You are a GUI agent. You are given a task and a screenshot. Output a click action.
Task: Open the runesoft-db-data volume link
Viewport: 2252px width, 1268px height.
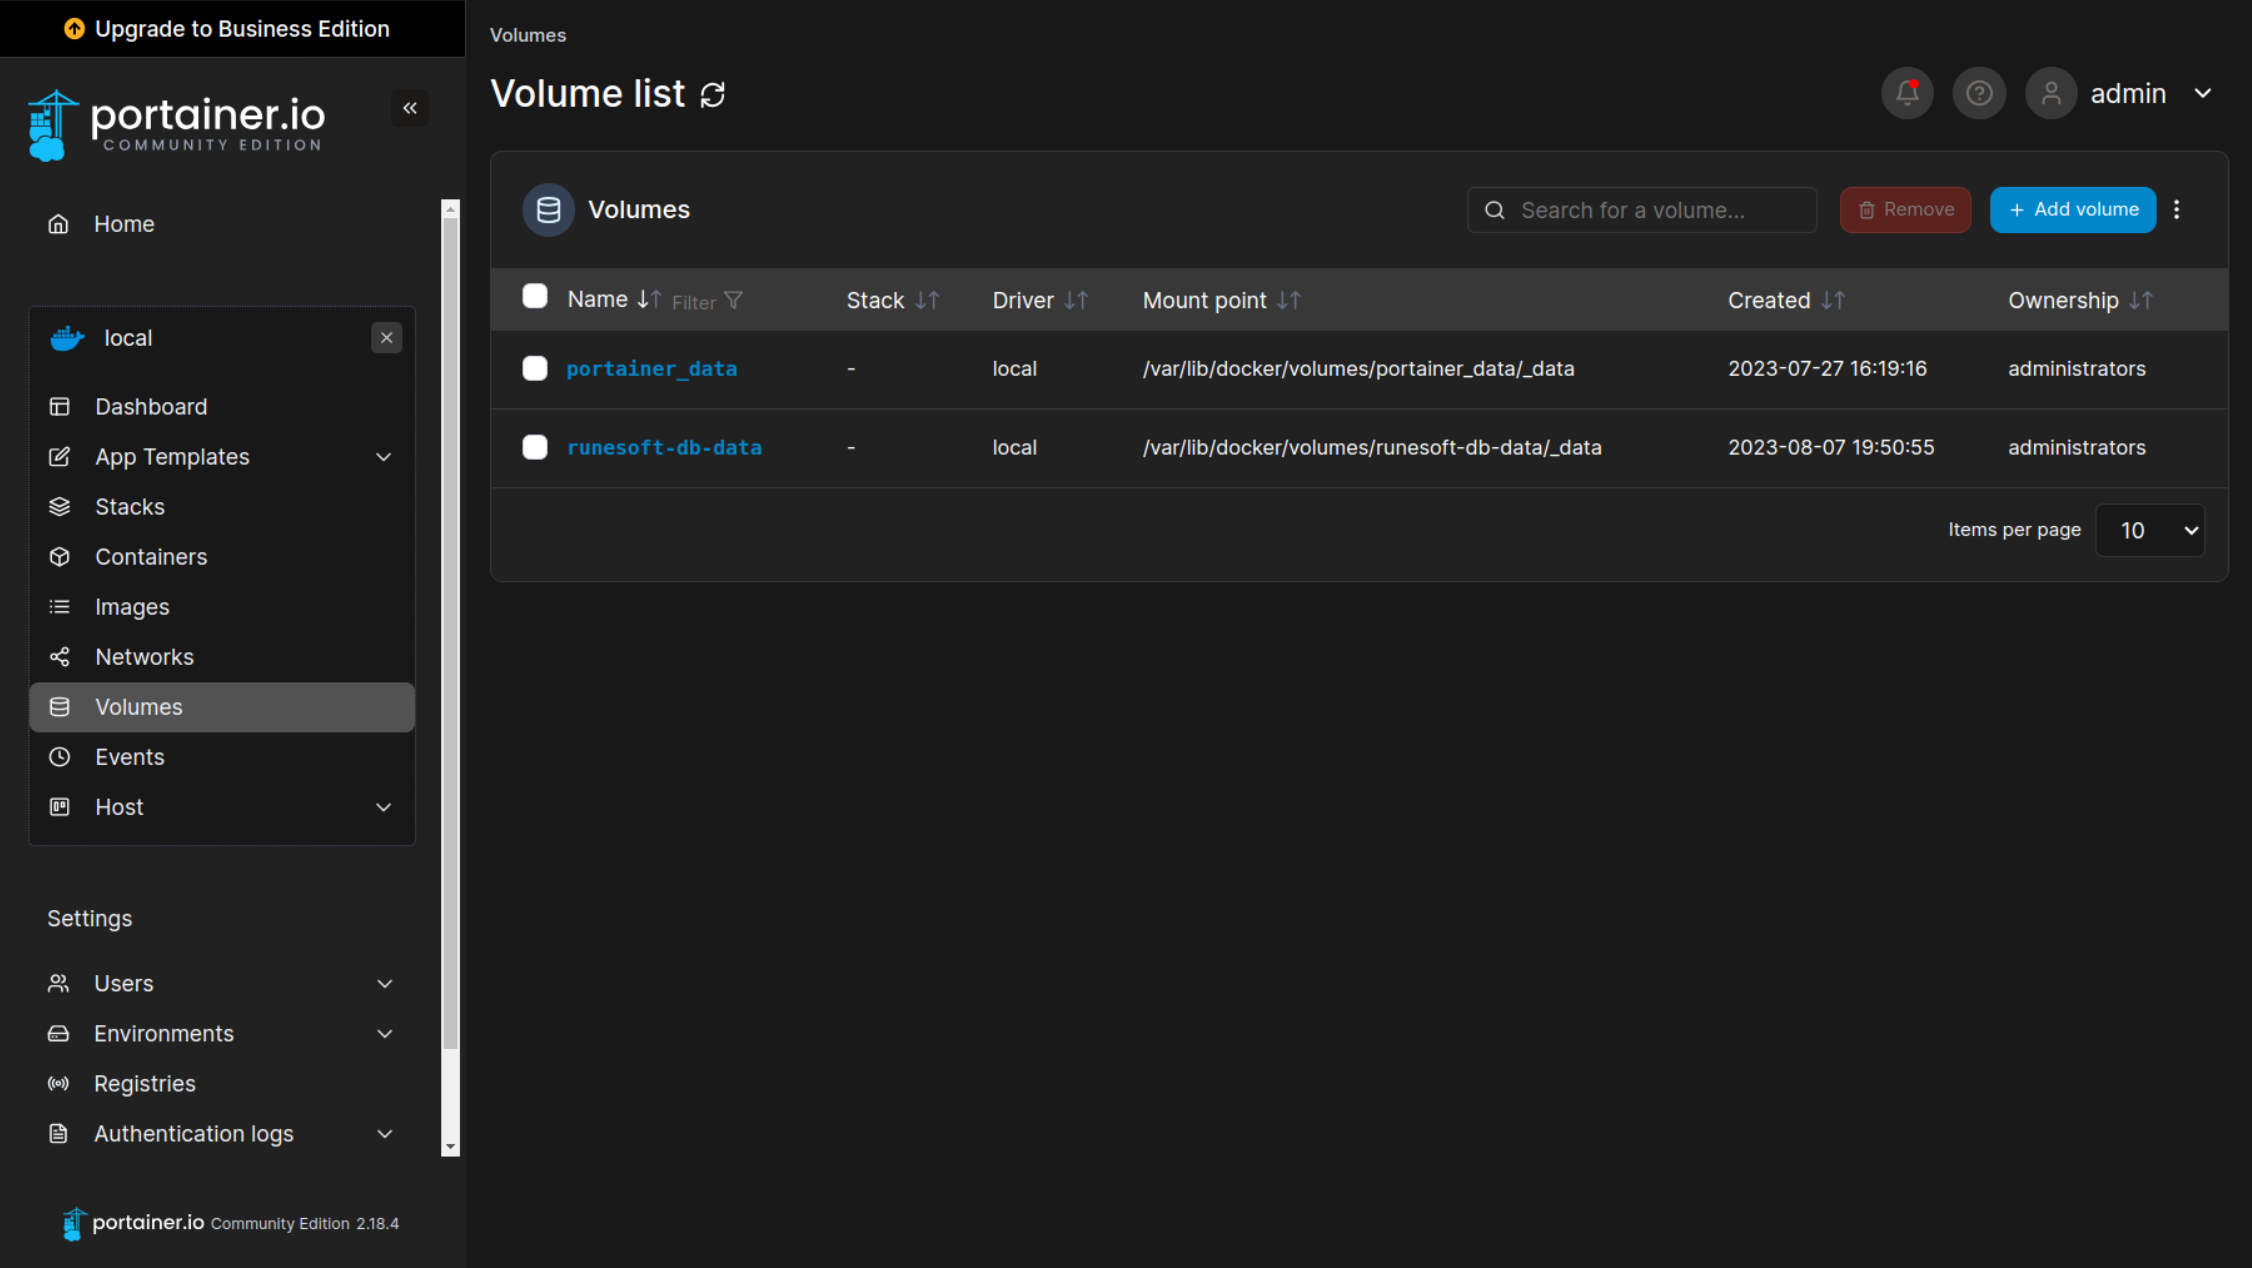(664, 448)
